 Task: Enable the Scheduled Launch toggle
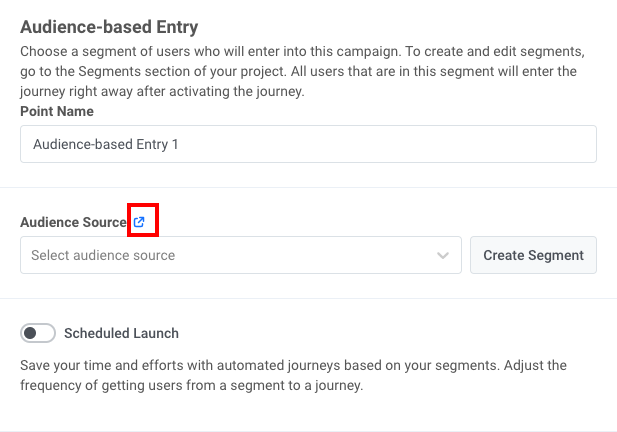point(38,333)
